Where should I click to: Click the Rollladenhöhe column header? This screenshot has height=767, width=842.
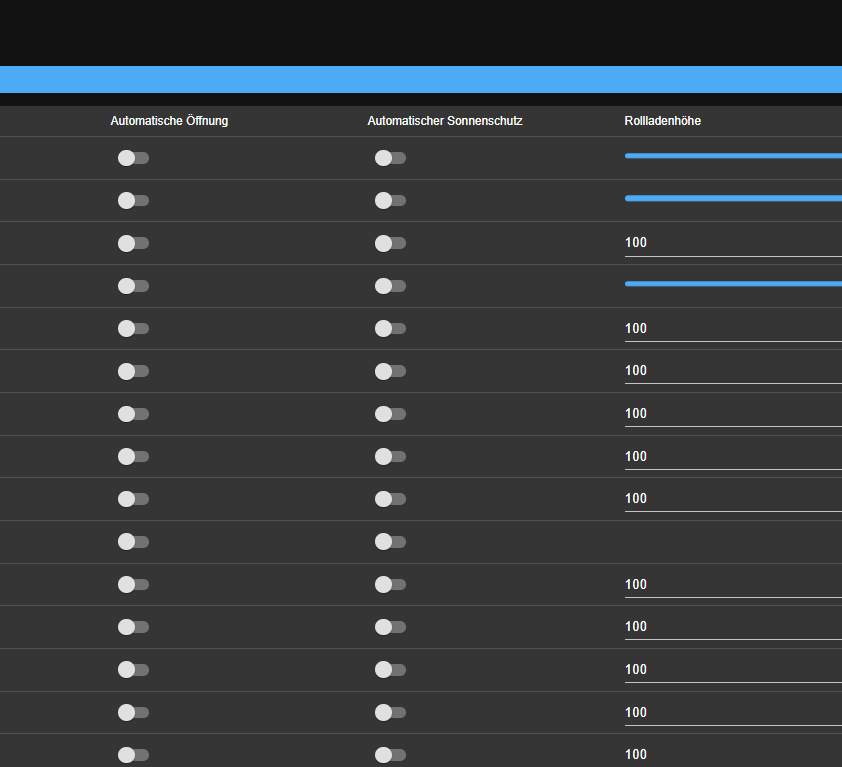coord(662,121)
